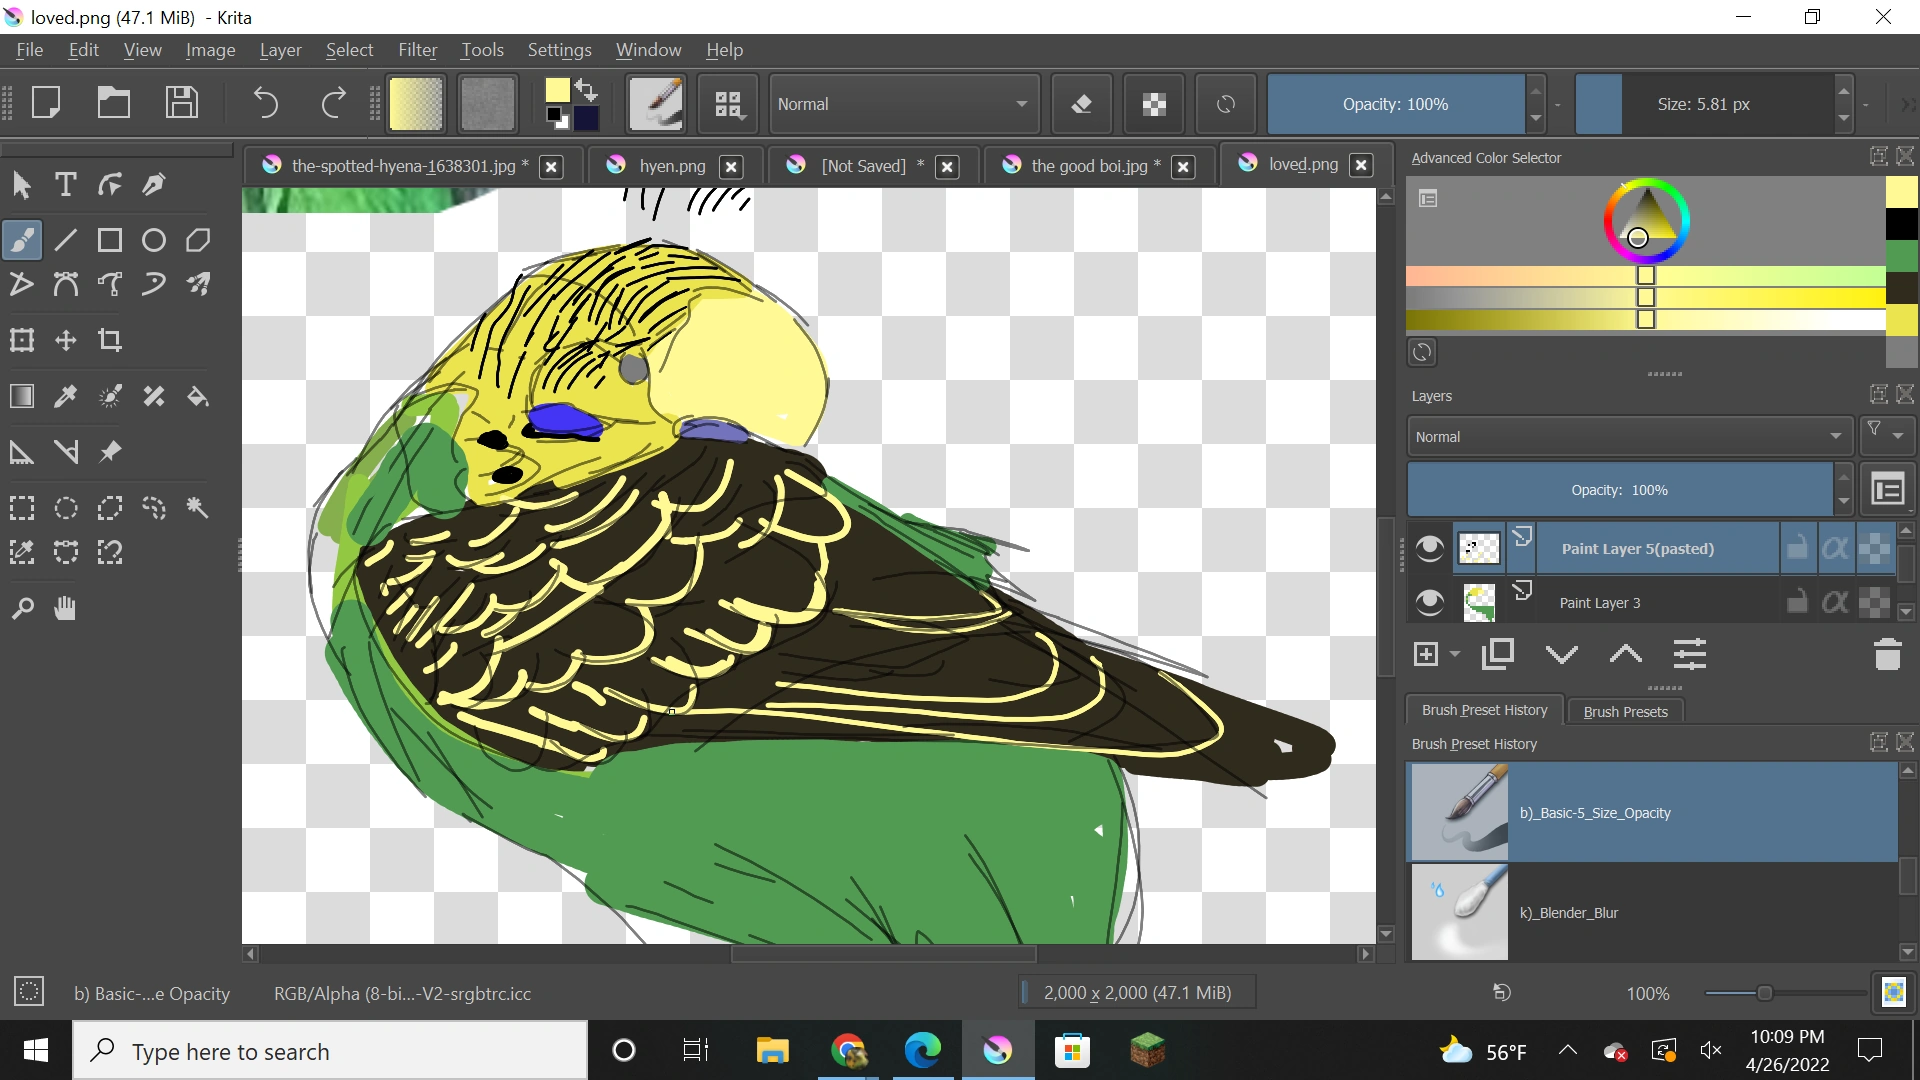Select the Move tool
The width and height of the screenshot is (1920, 1080).
[65, 340]
